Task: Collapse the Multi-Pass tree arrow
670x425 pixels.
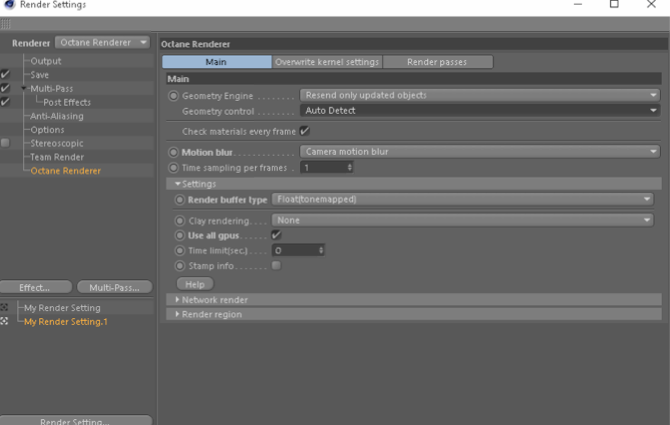Action: [x=24, y=88]
